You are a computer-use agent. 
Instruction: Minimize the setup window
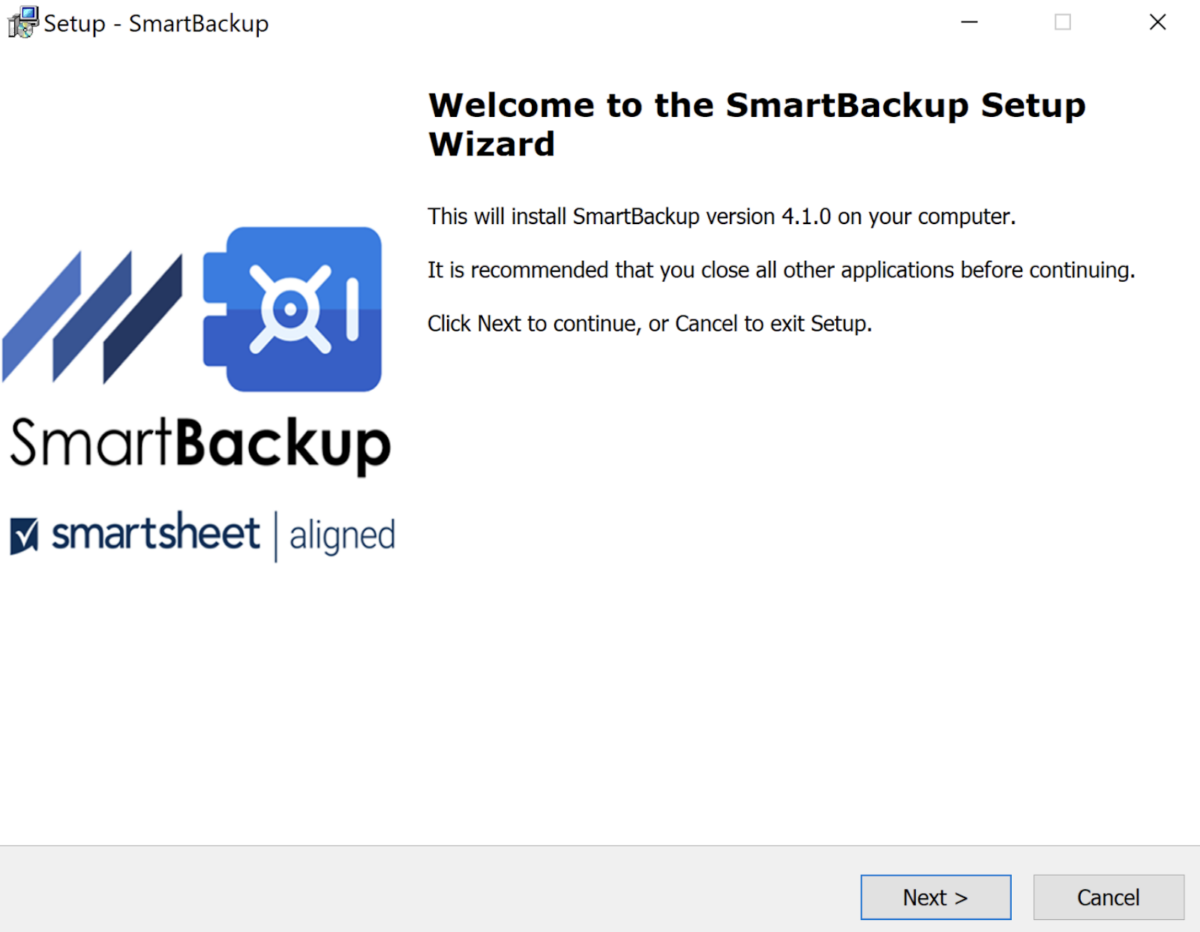click(969, 21)
